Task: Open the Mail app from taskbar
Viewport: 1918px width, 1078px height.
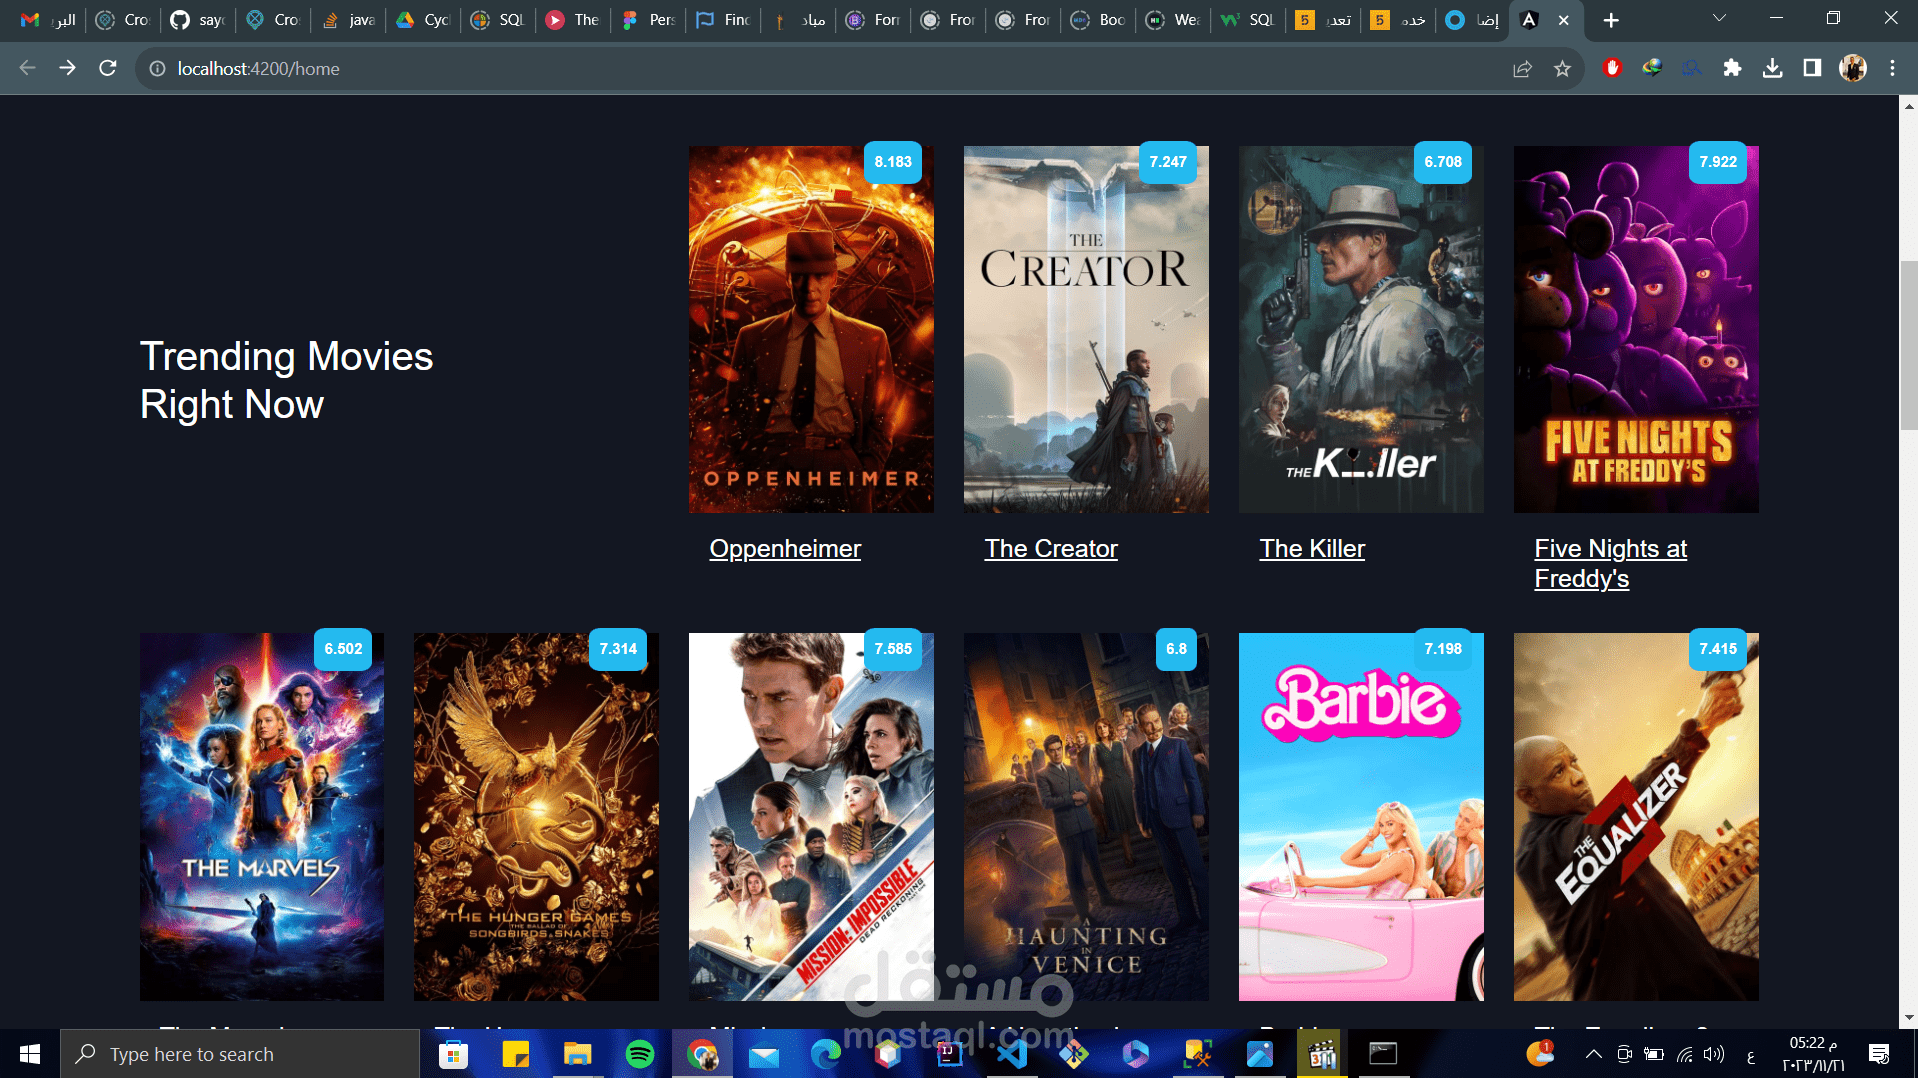Action: pos(764,1054)
